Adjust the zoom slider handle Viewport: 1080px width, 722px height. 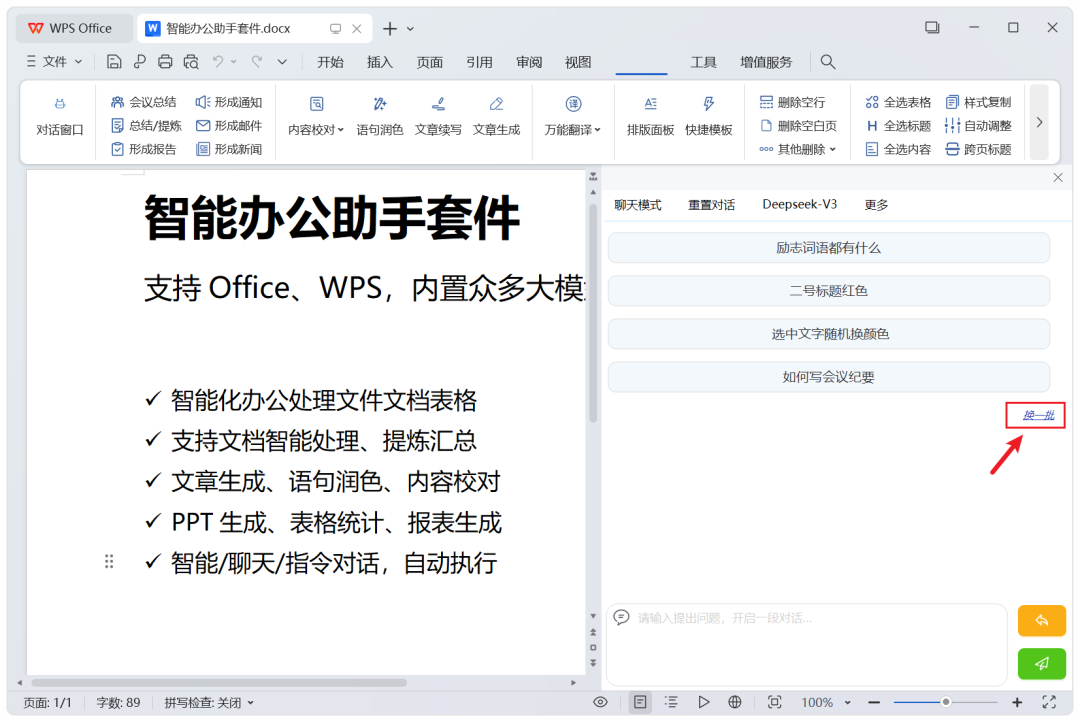pos(946,702)
